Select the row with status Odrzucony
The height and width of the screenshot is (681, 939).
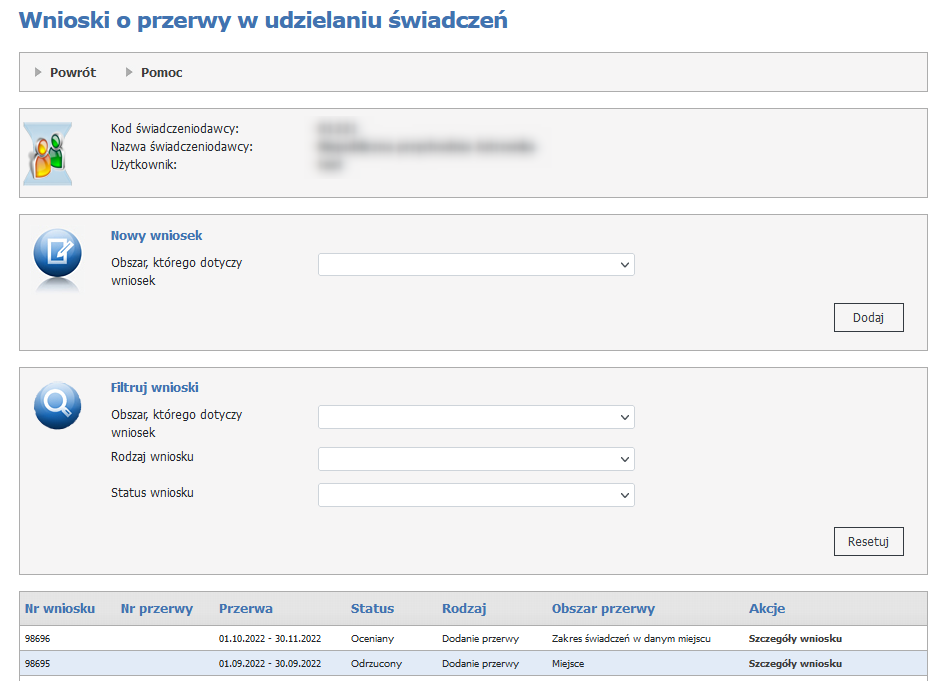[375, 663]
